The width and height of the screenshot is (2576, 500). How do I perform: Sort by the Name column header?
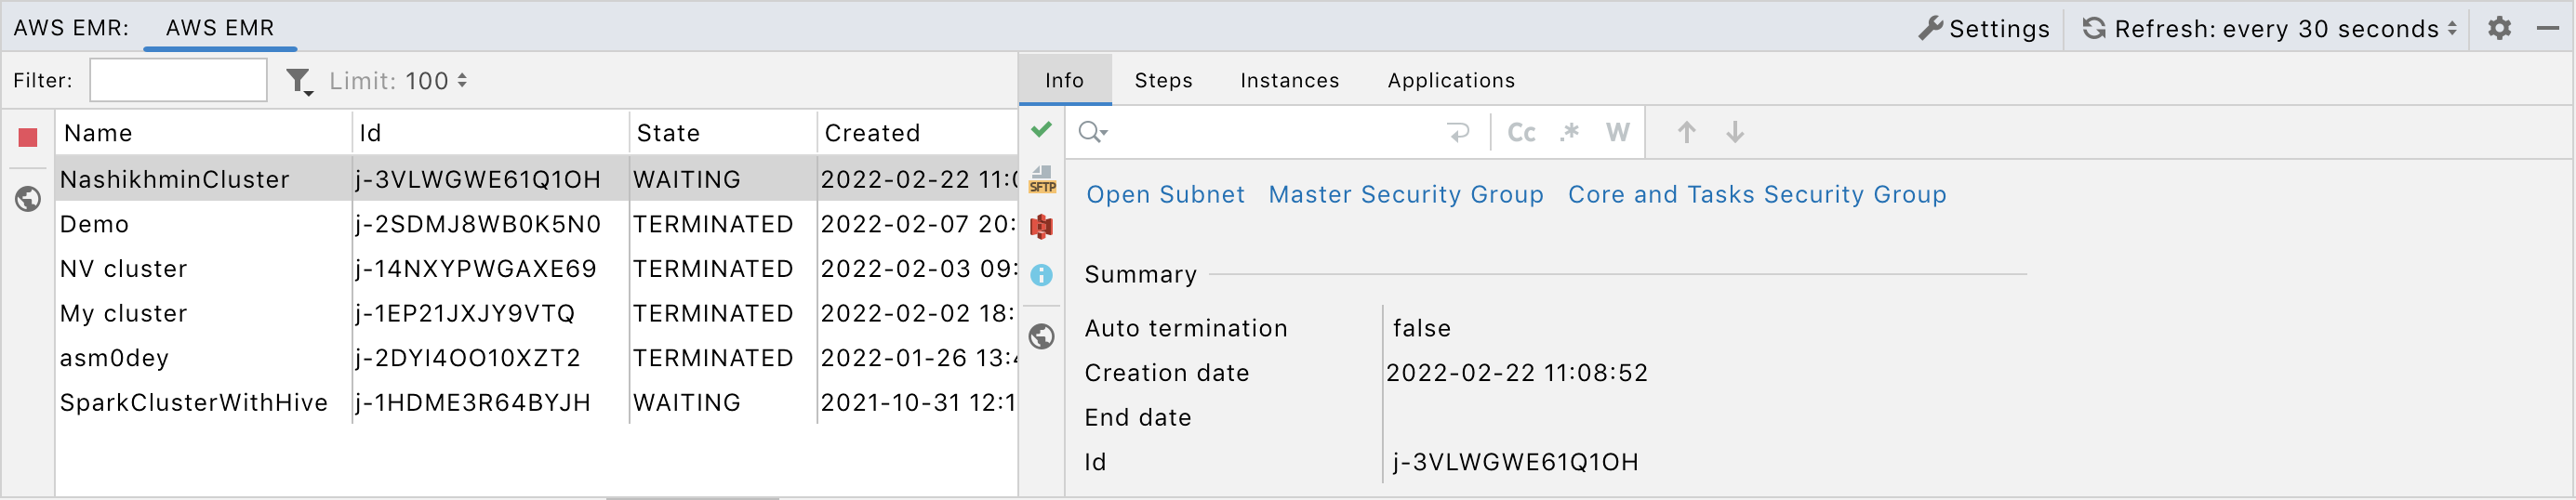[x=203, y=133]
